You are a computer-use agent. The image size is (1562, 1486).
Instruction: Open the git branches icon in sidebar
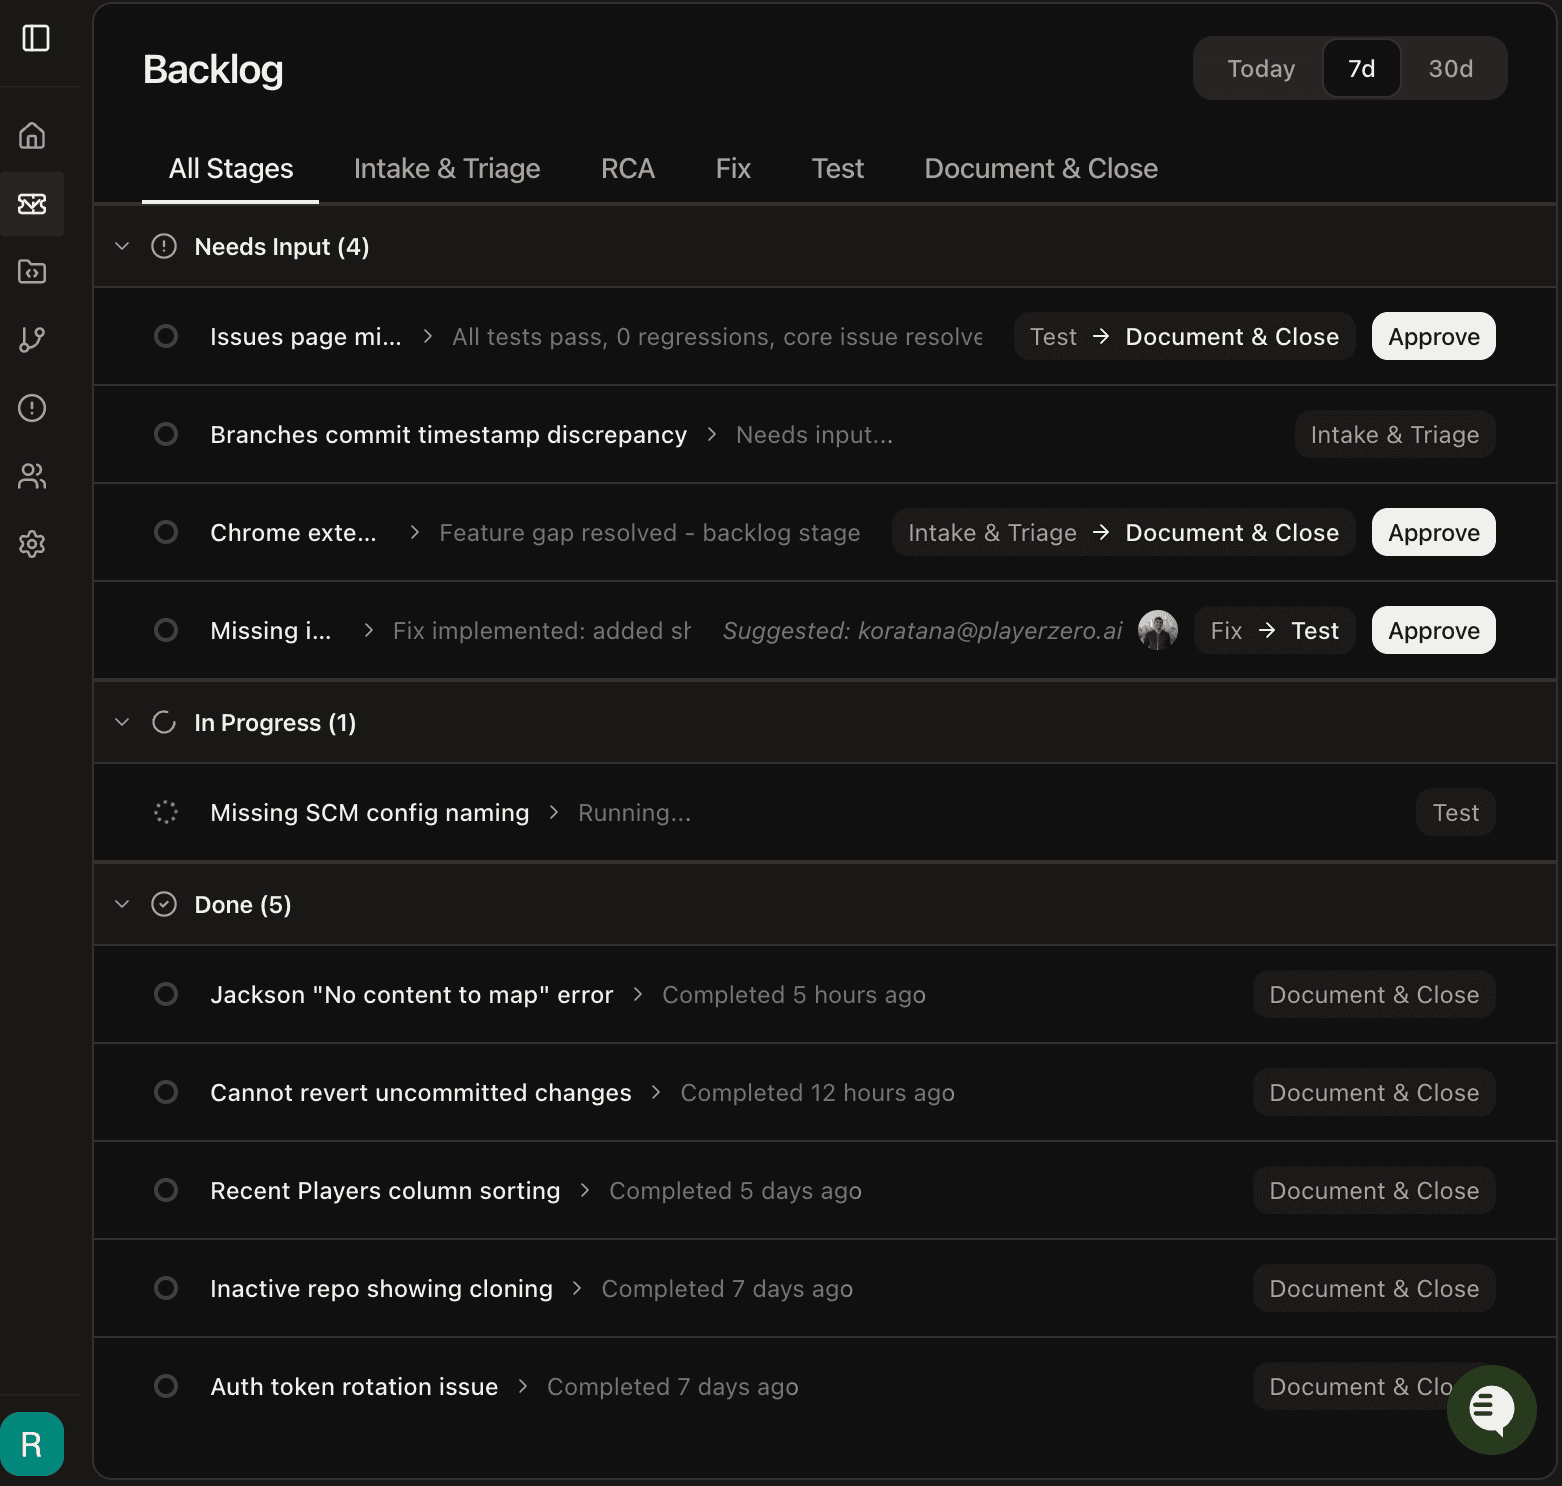coord(32,340)
